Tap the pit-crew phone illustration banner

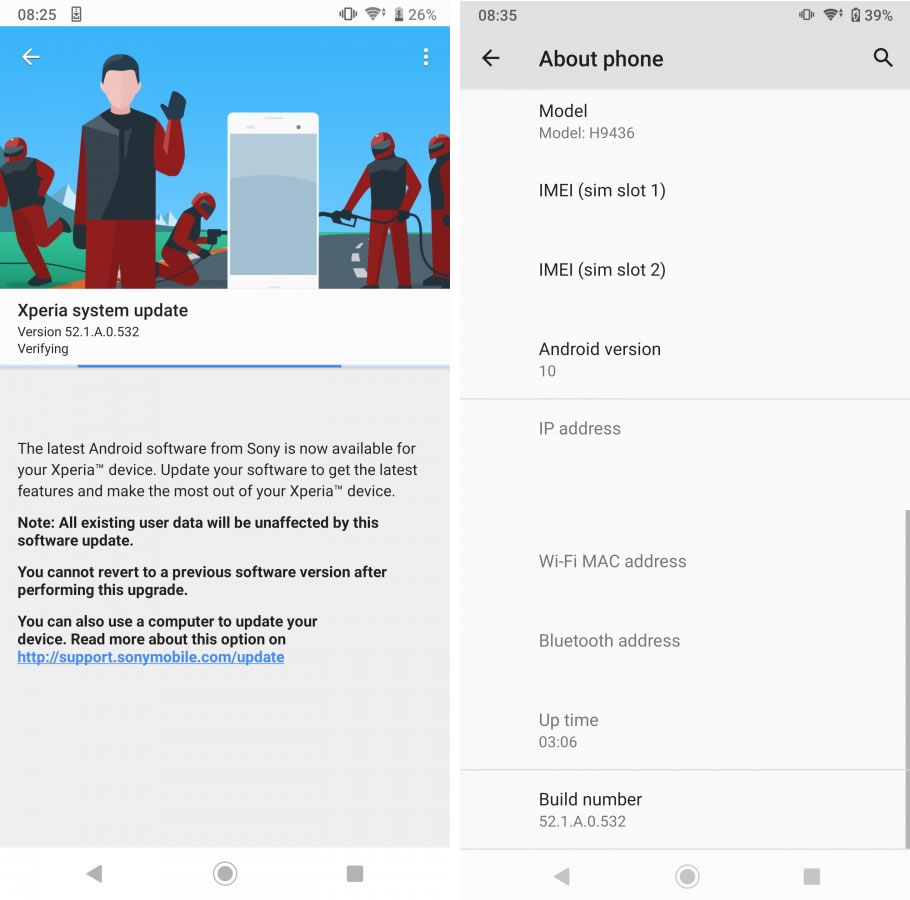[x=225, y=157]
